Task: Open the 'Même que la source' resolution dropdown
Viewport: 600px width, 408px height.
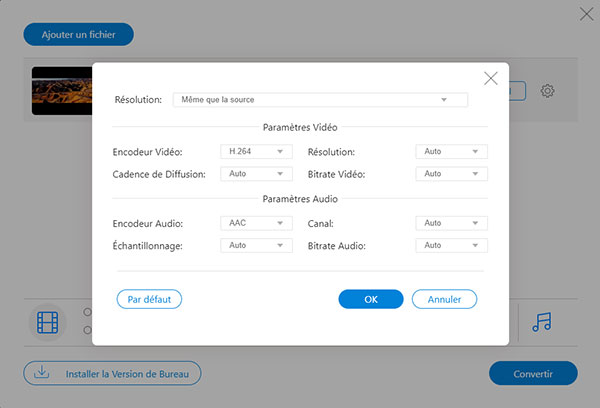Action: point(319,100)
